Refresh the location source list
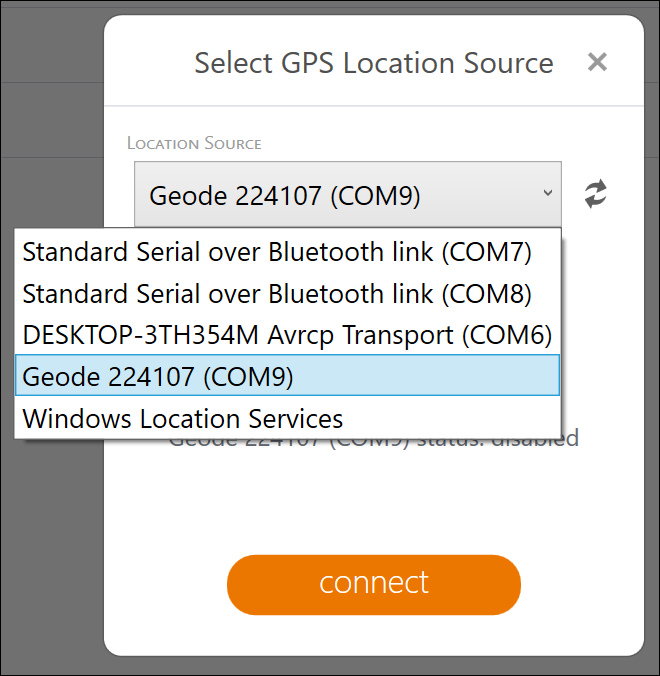 596,194
